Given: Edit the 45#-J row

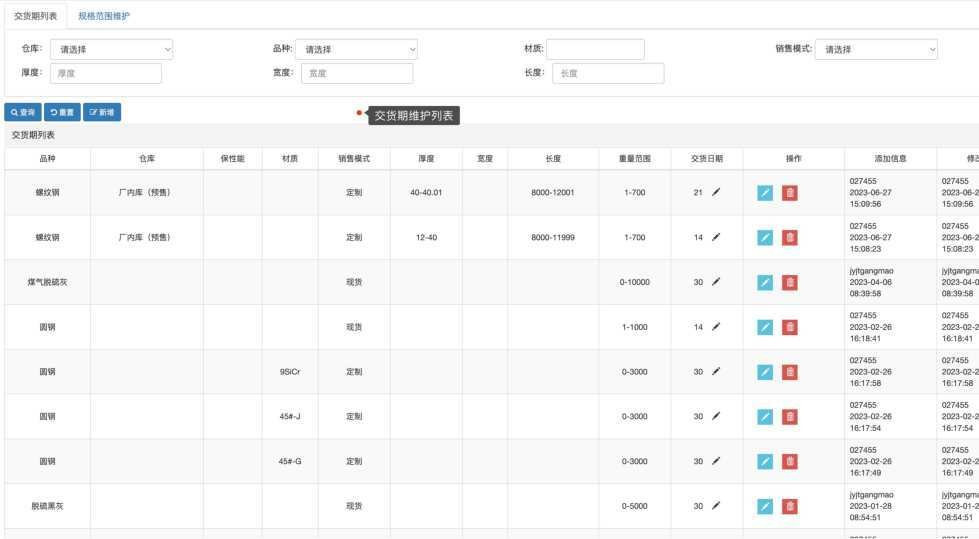Looking at the screenshot, I should coord(765,417).
